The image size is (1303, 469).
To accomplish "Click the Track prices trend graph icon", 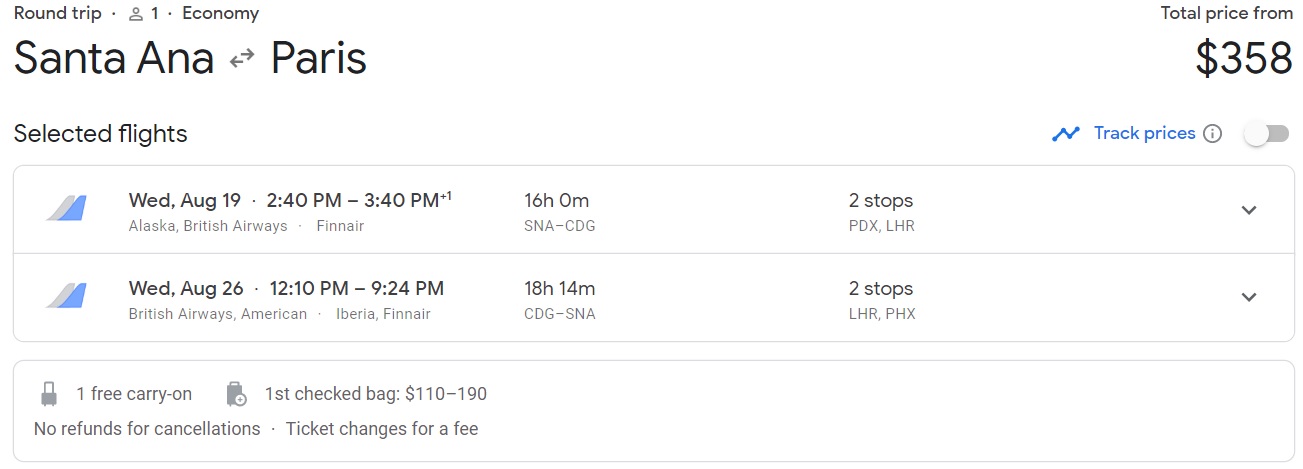I will [1066, 134].
